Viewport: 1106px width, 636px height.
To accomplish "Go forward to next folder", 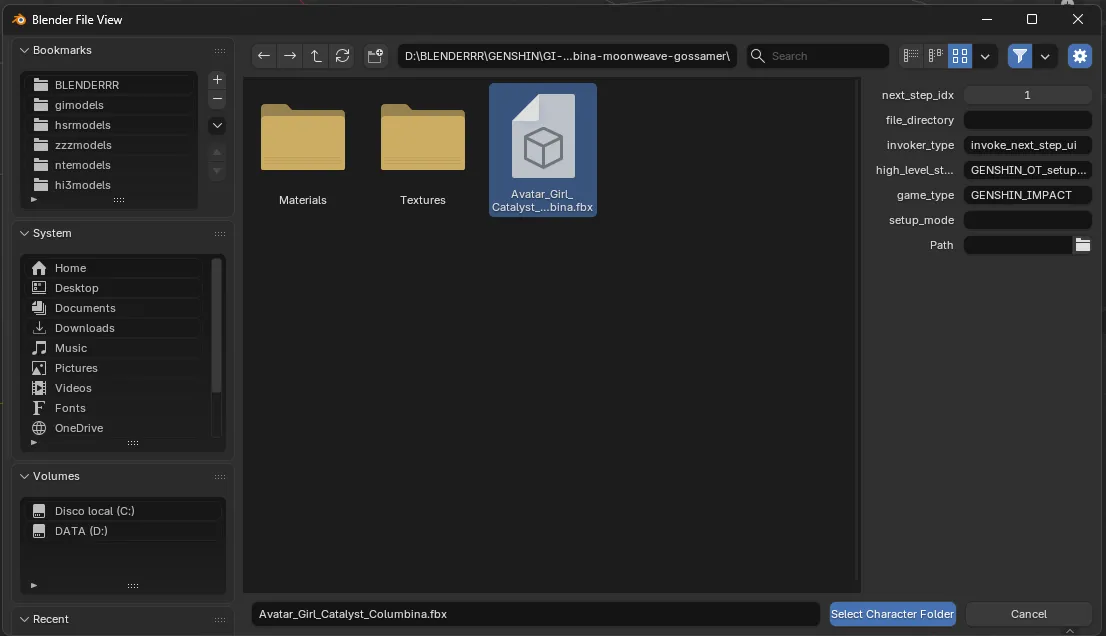I will pos(290,56).
